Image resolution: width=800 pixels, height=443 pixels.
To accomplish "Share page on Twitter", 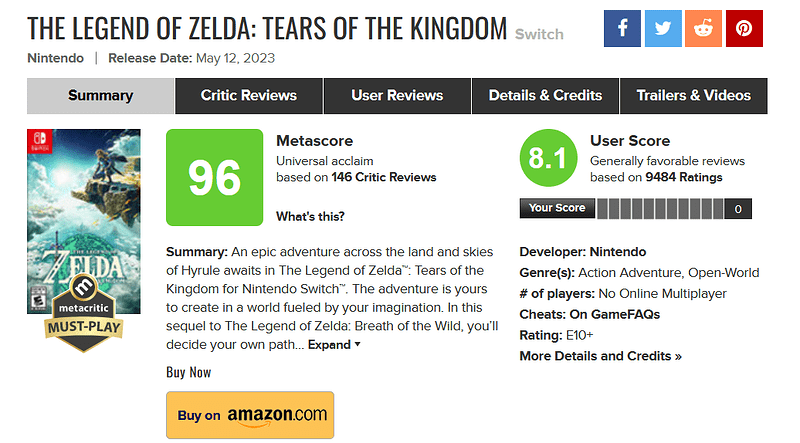I will (x=662, y=28).
